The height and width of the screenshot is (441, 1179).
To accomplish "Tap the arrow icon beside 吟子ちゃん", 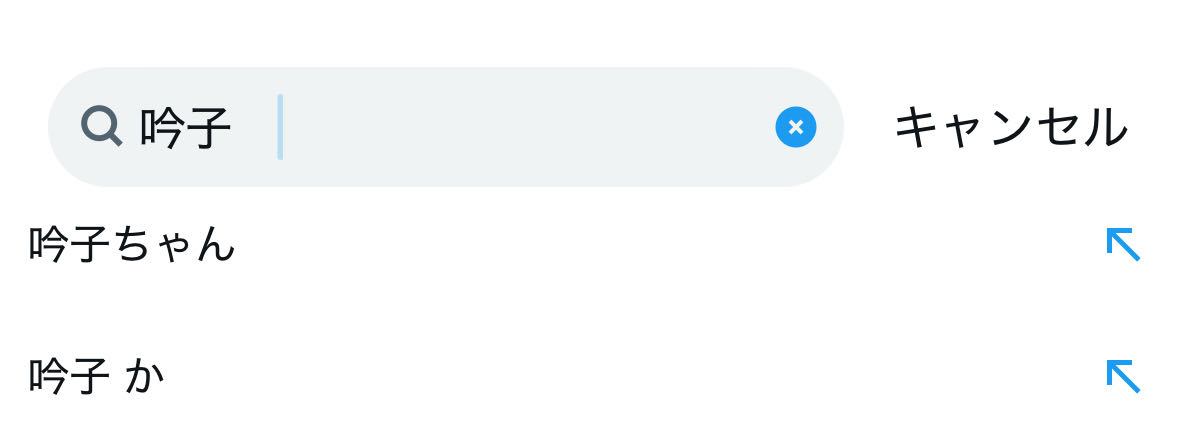I will point(1122,244).
